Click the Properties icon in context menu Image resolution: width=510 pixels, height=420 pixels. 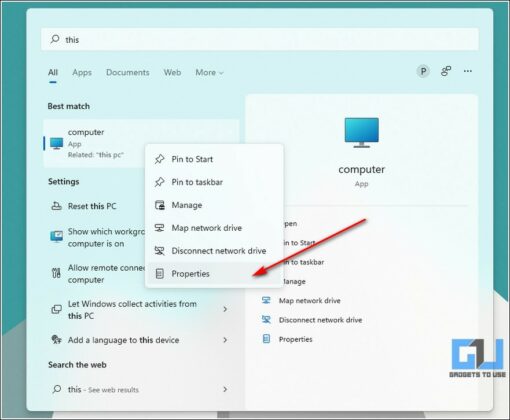coord(160,274)
